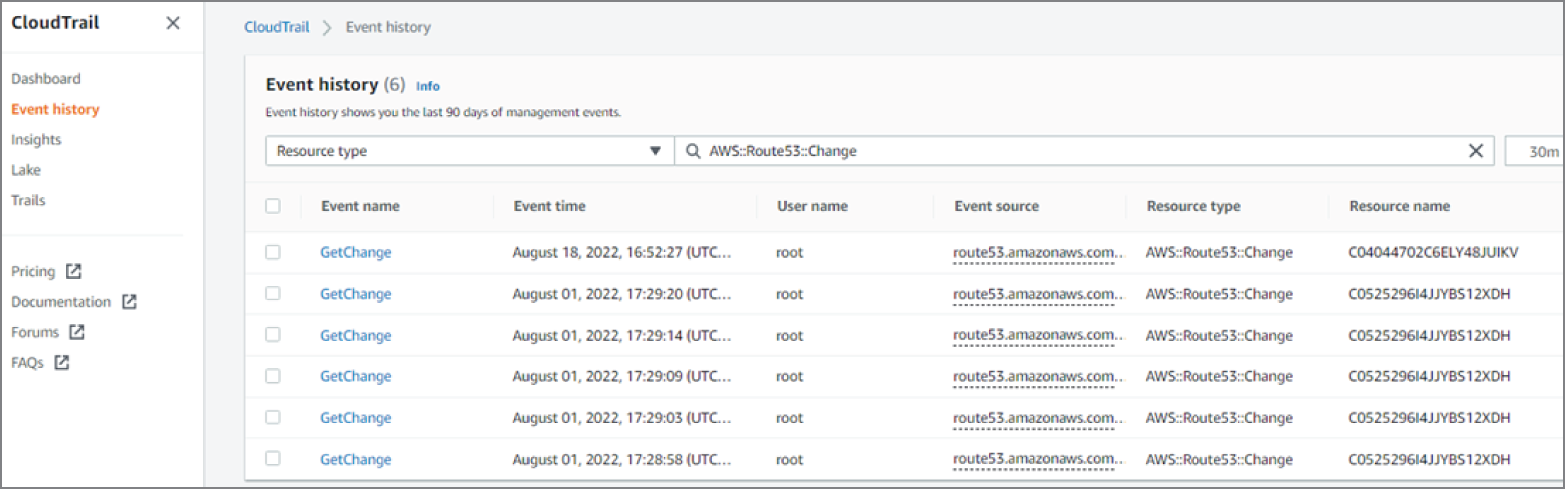Click resource name in 17:29:14 row
The width and height of the screenshot is (1565, 489).
pyautogui.click(x=1429, y=335)
